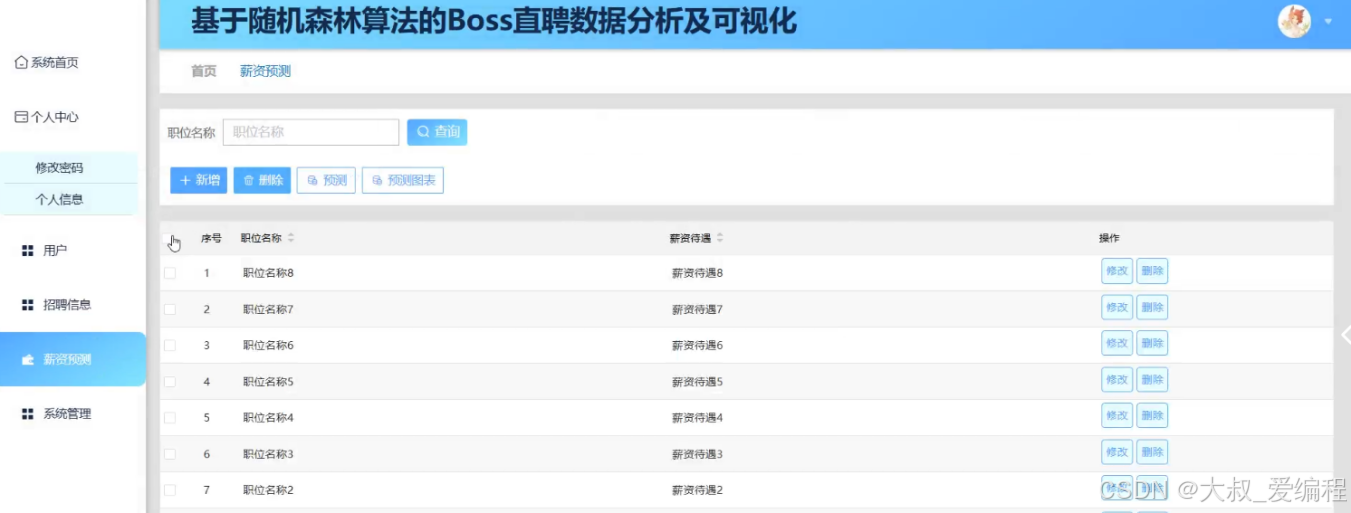Click 修改 for 职位名称8 row
The image size is (1351, 513).
point(1116,271)
